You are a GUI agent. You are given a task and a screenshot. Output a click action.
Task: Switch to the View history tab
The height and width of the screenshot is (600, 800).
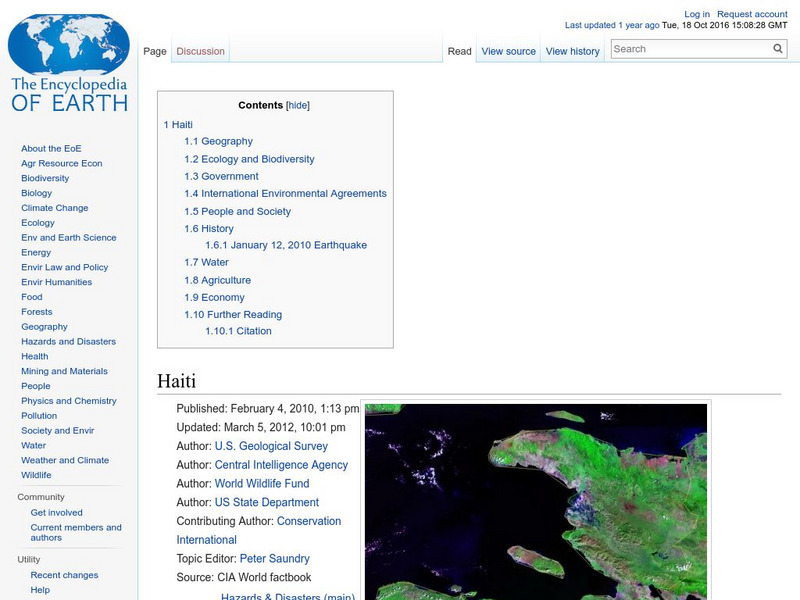tap(572, 51)
